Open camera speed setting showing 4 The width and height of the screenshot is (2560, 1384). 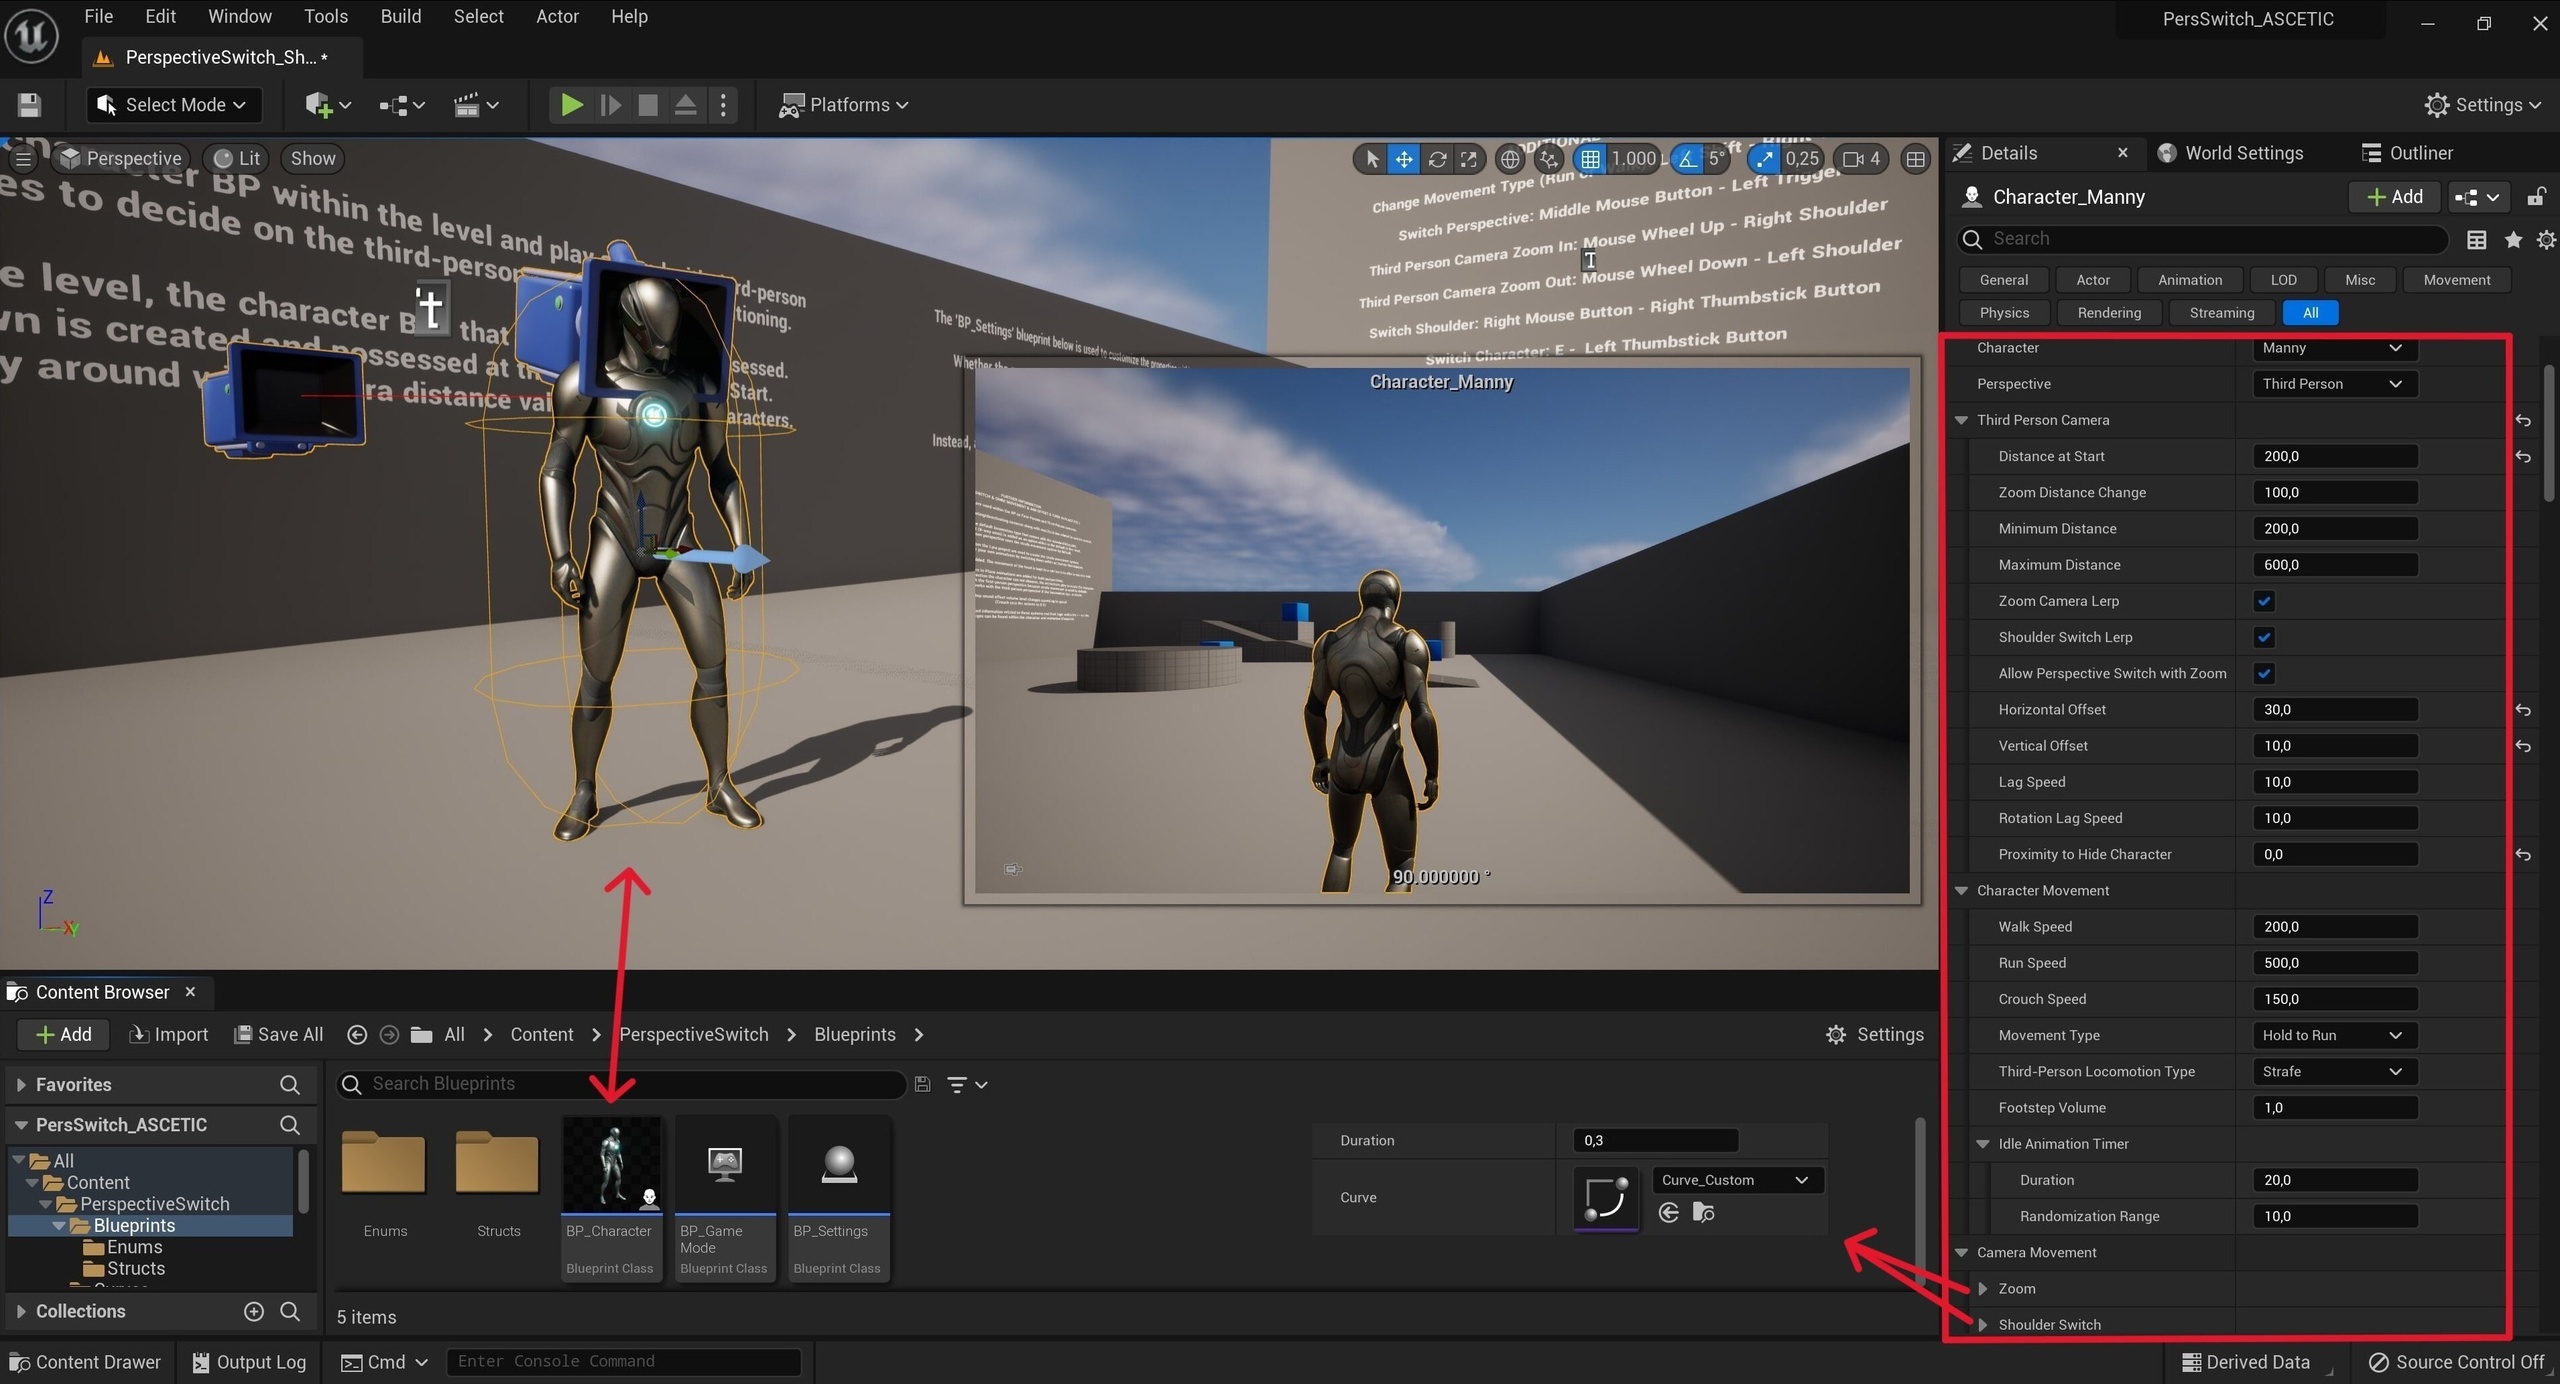(1862, 159)
